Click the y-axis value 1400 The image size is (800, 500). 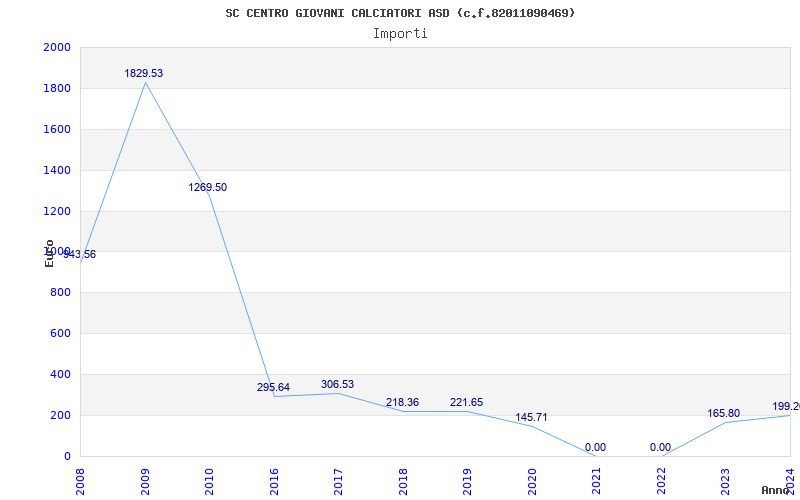pos(57,170)
